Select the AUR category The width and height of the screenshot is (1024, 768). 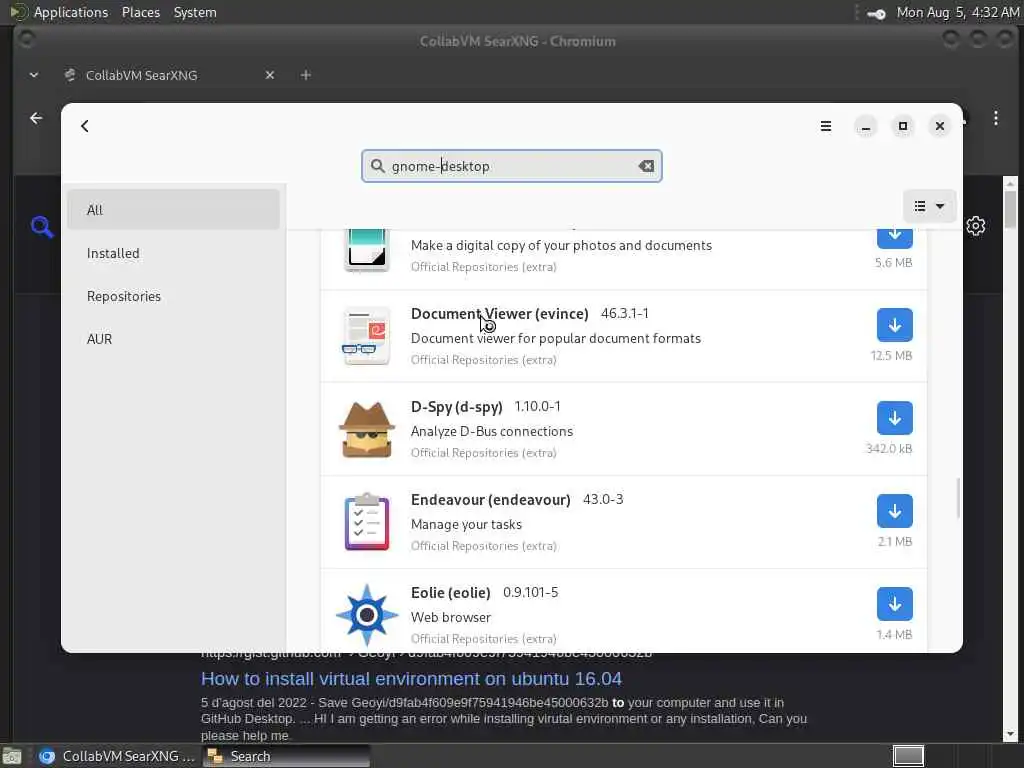(173, 339)
